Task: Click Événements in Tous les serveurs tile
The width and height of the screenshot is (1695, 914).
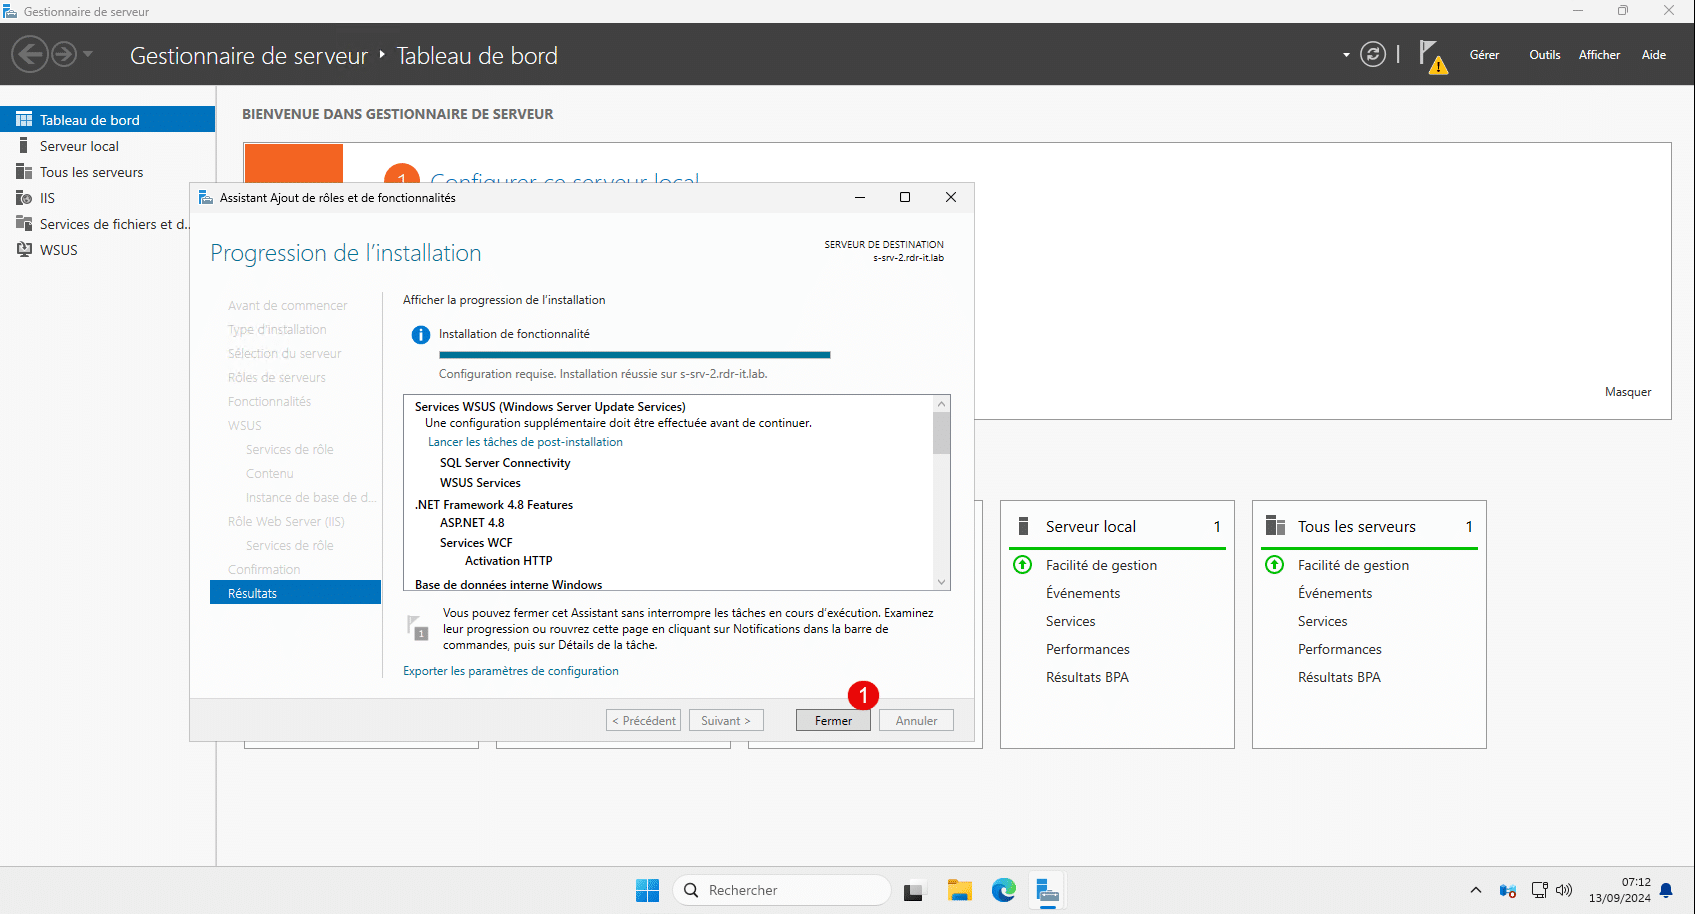Action: pos(1335,593)
